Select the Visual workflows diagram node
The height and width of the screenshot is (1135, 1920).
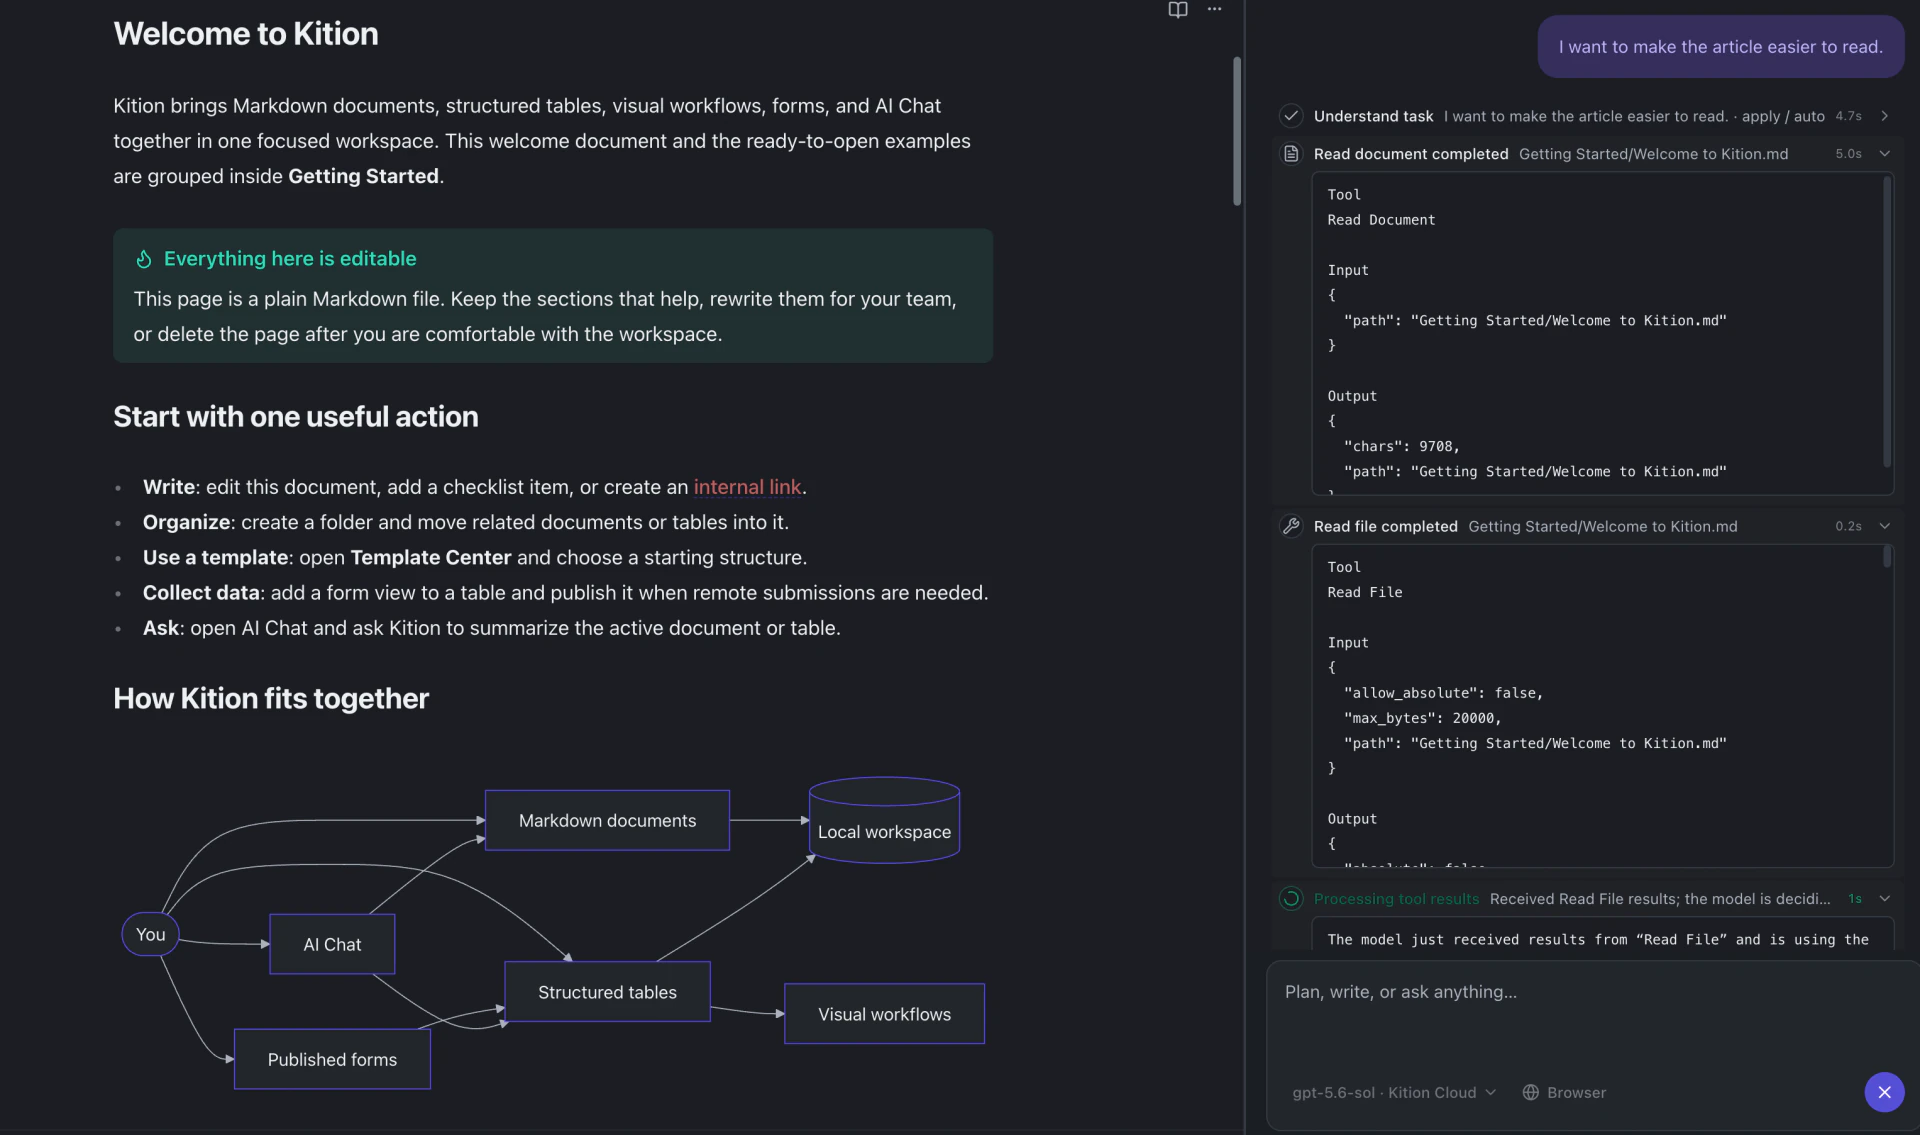(x=884, y=1014)
